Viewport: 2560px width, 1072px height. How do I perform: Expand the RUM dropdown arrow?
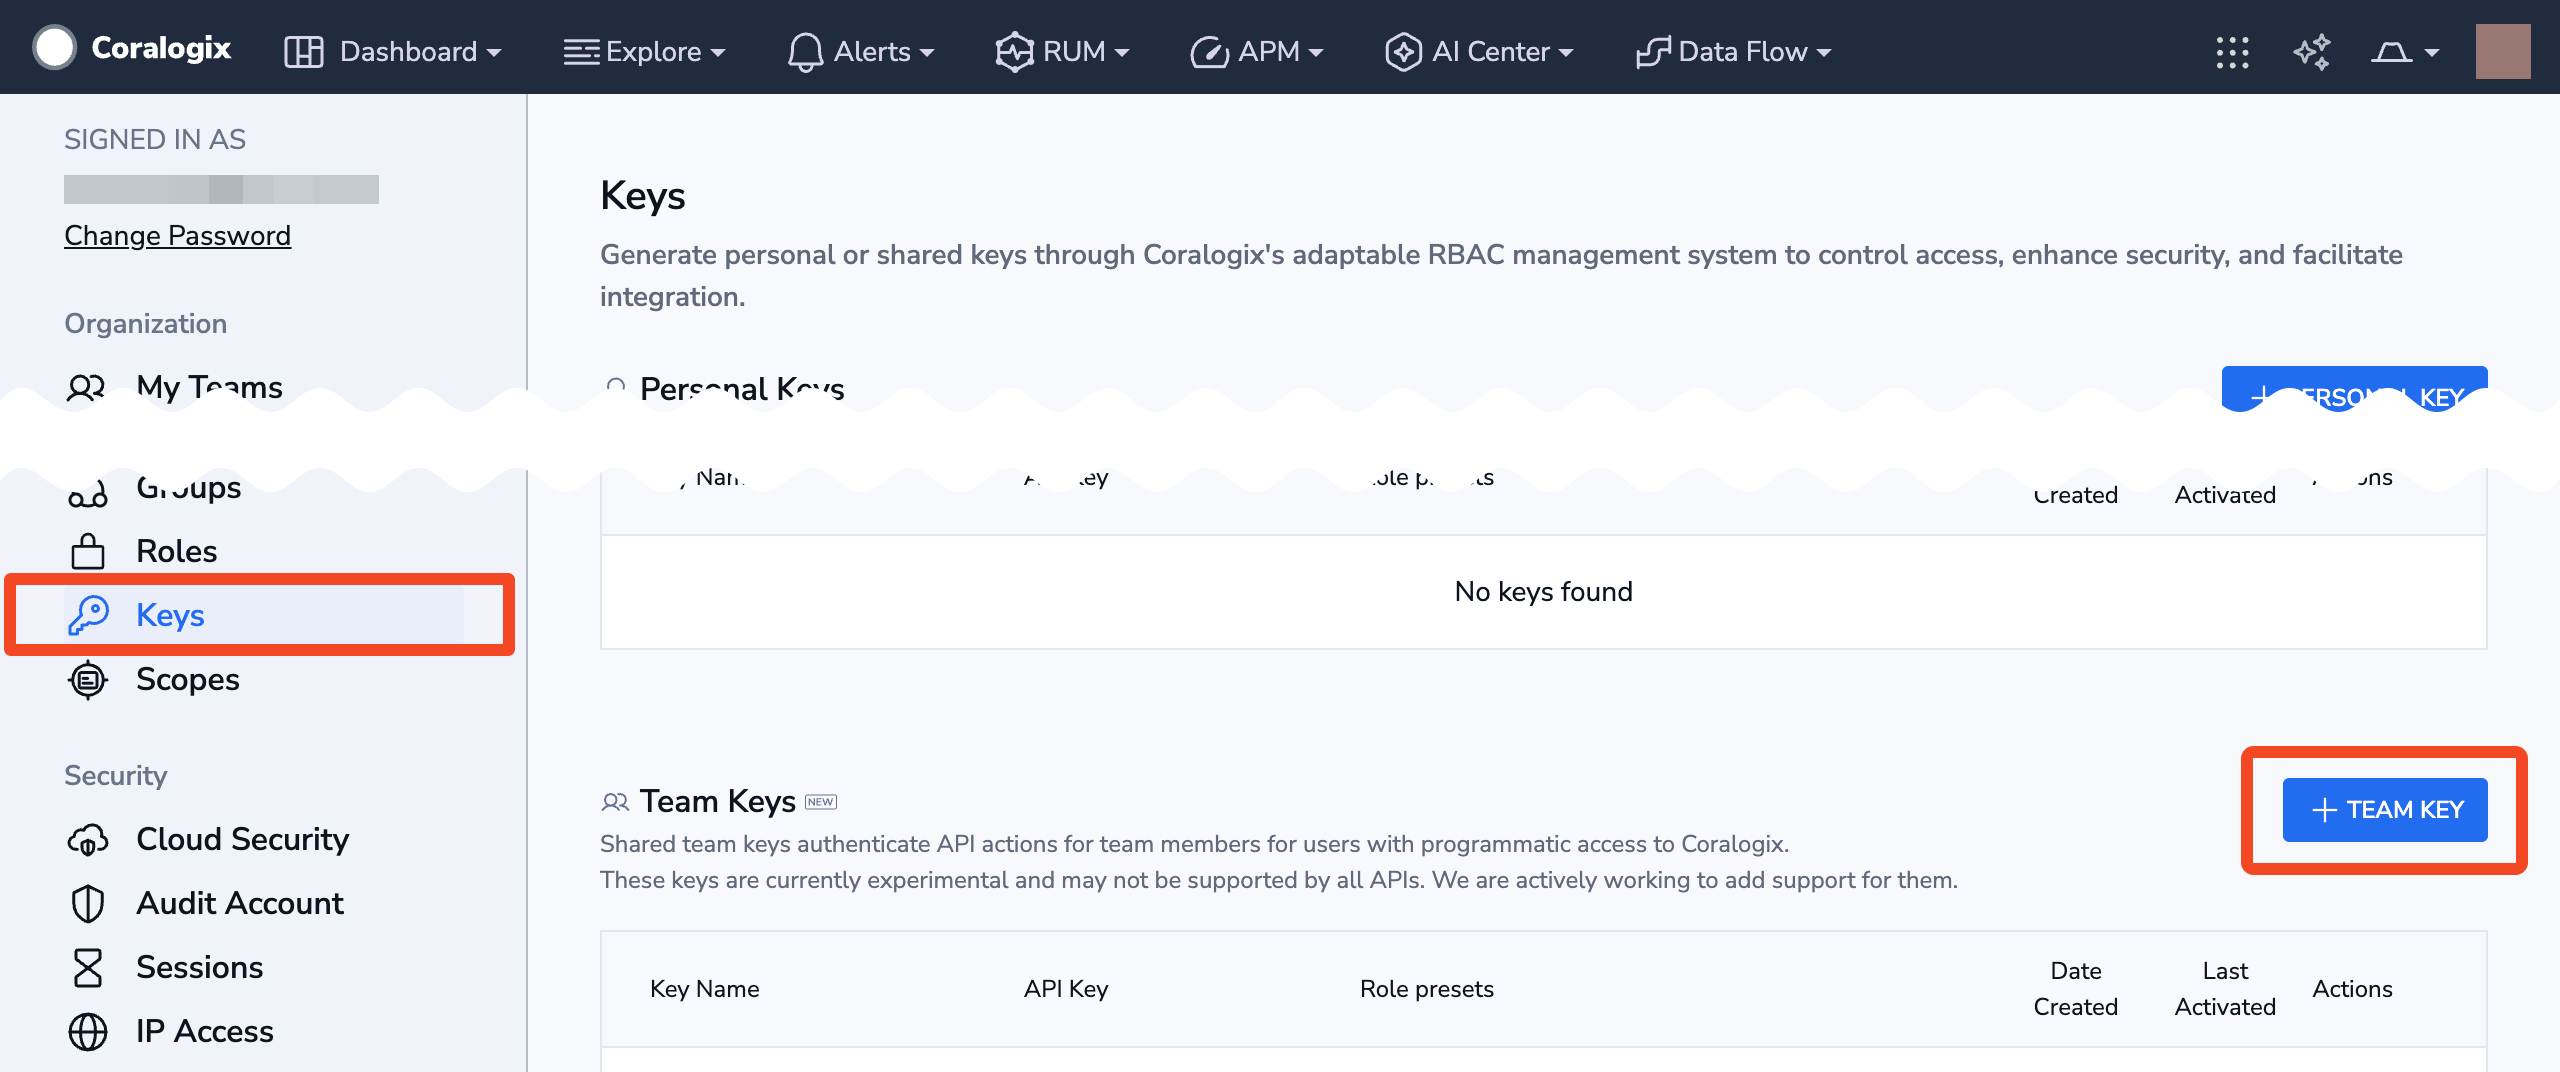(x=1122, y=53)
